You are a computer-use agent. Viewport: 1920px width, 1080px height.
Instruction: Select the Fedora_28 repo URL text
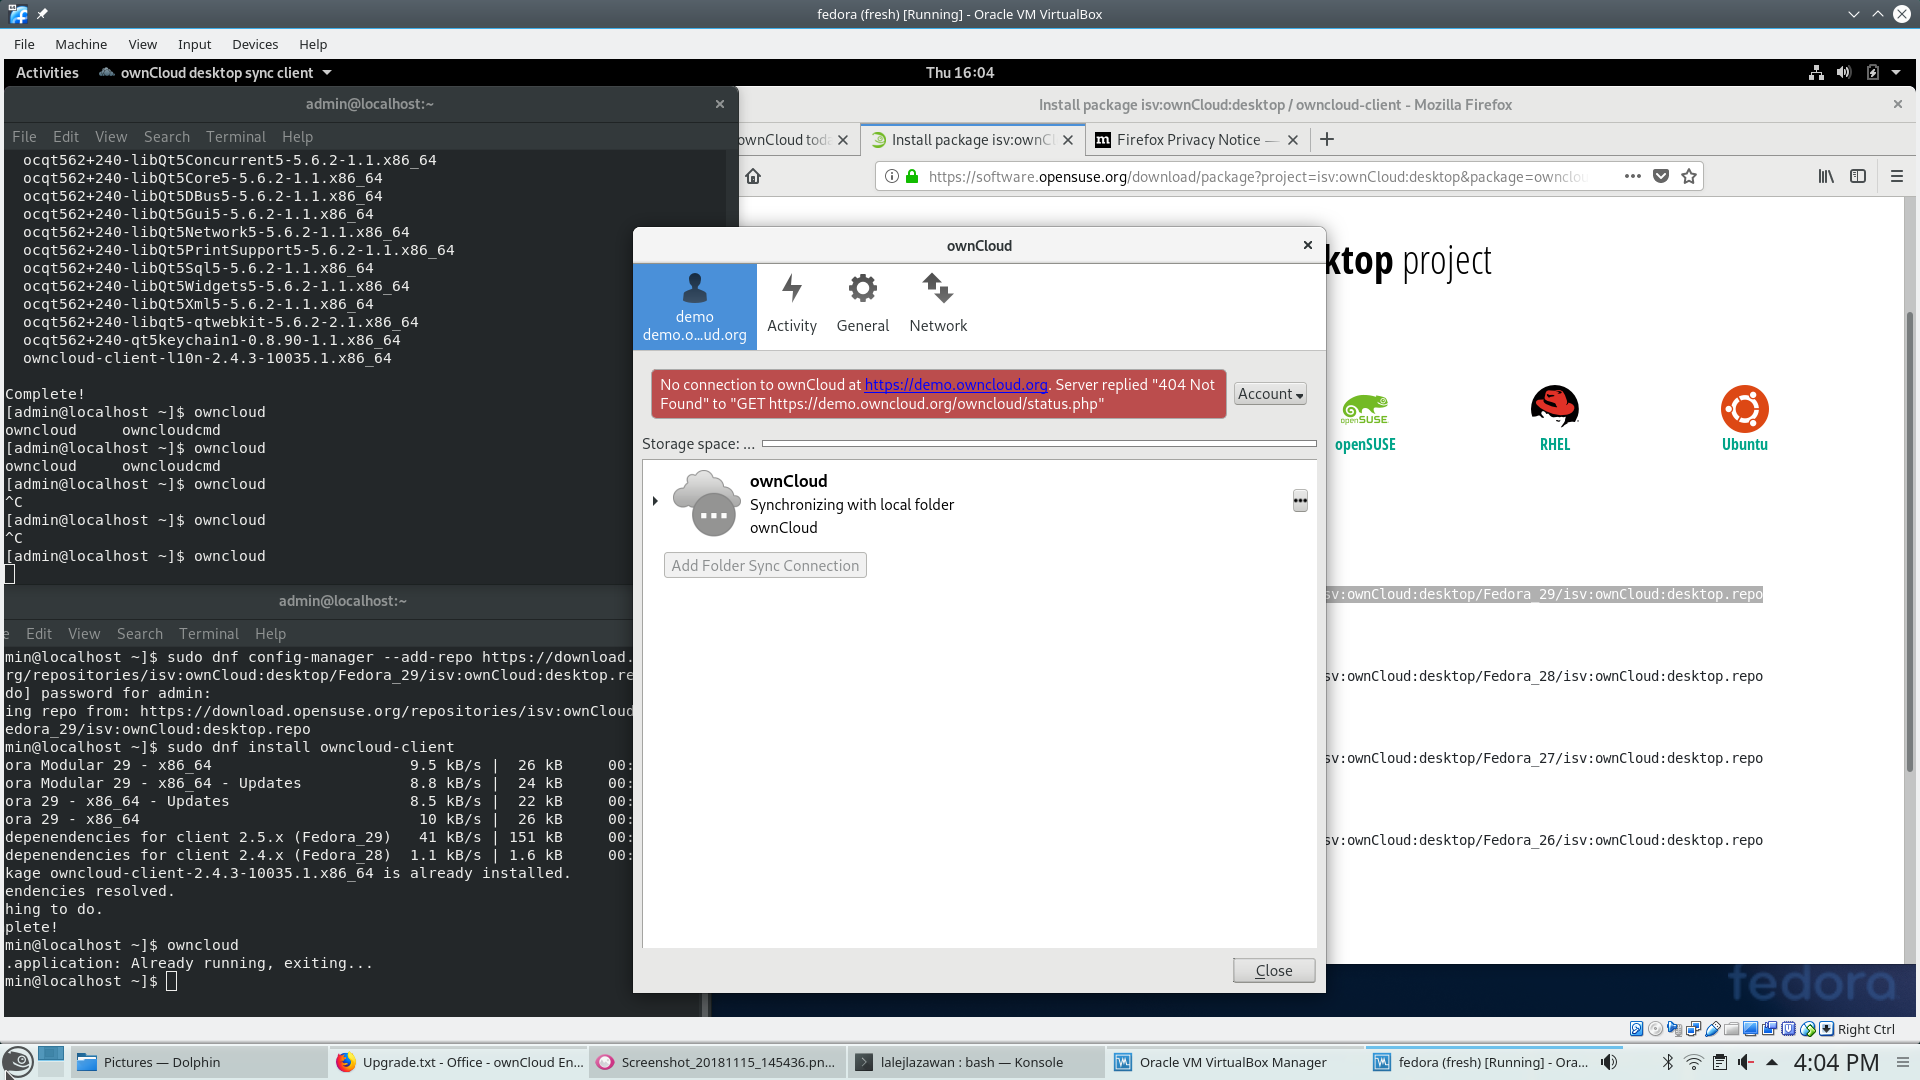pyautogui.click(x=1544, y=677)
